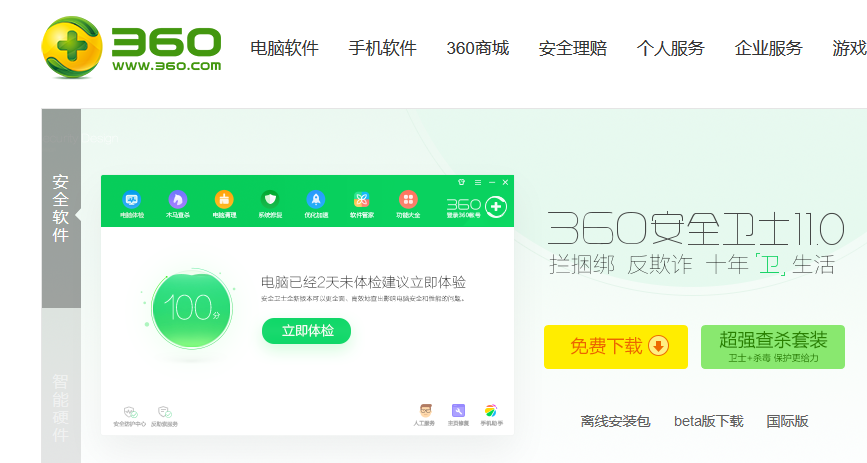Open the 电脑软件 (PC software) menu

pyautogui.click(x=284, y=48)
